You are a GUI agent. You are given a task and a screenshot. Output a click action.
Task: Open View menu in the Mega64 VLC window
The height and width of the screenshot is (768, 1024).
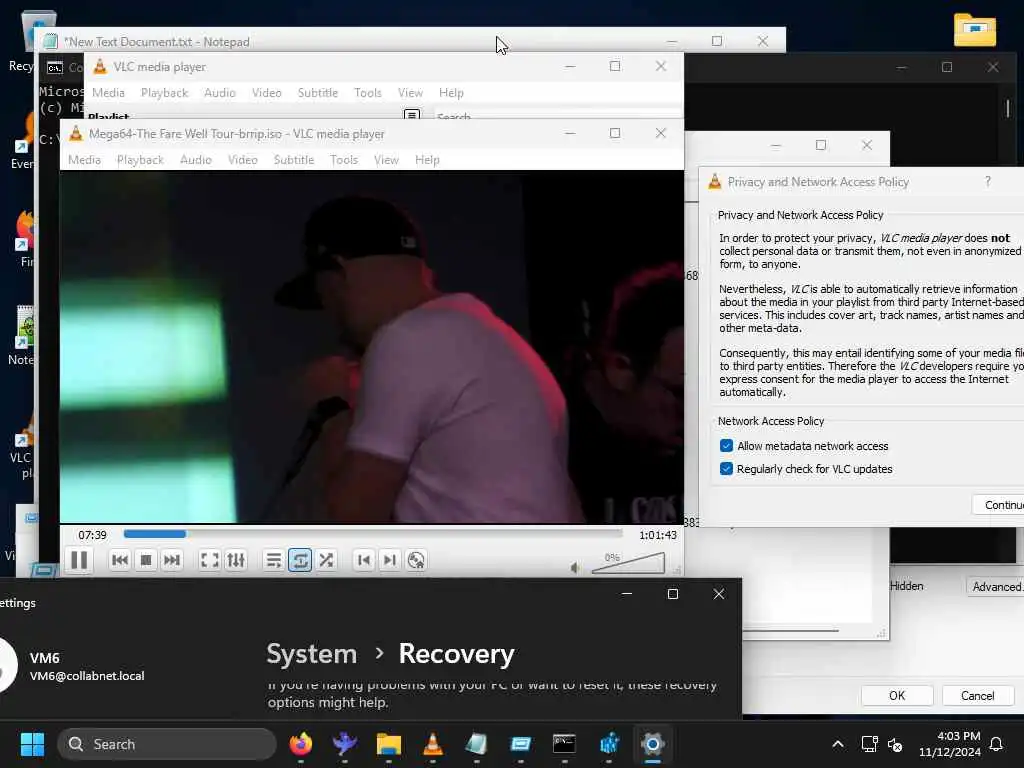[x=386, y=160]
